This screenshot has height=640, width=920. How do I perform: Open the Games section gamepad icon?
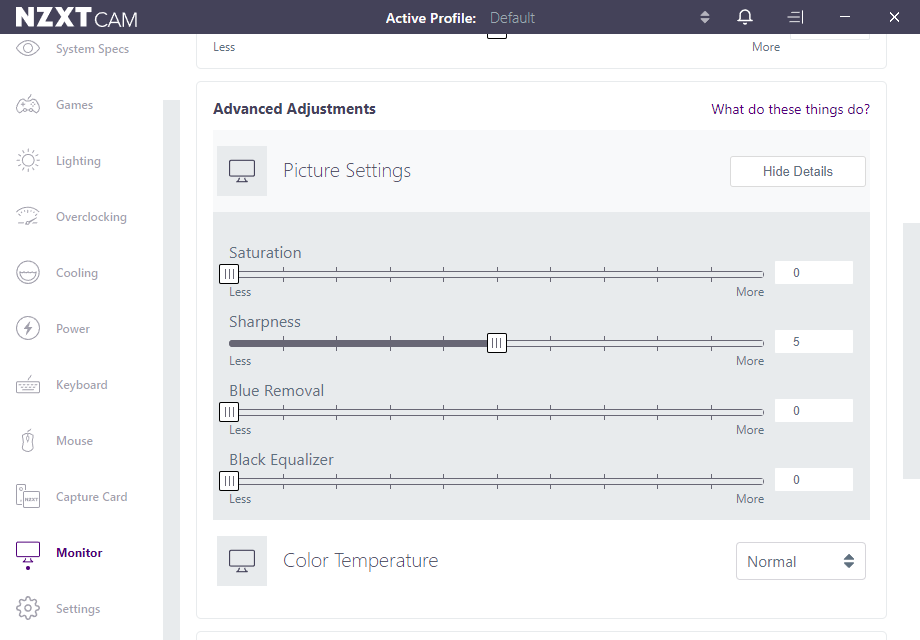pos(28,105)
